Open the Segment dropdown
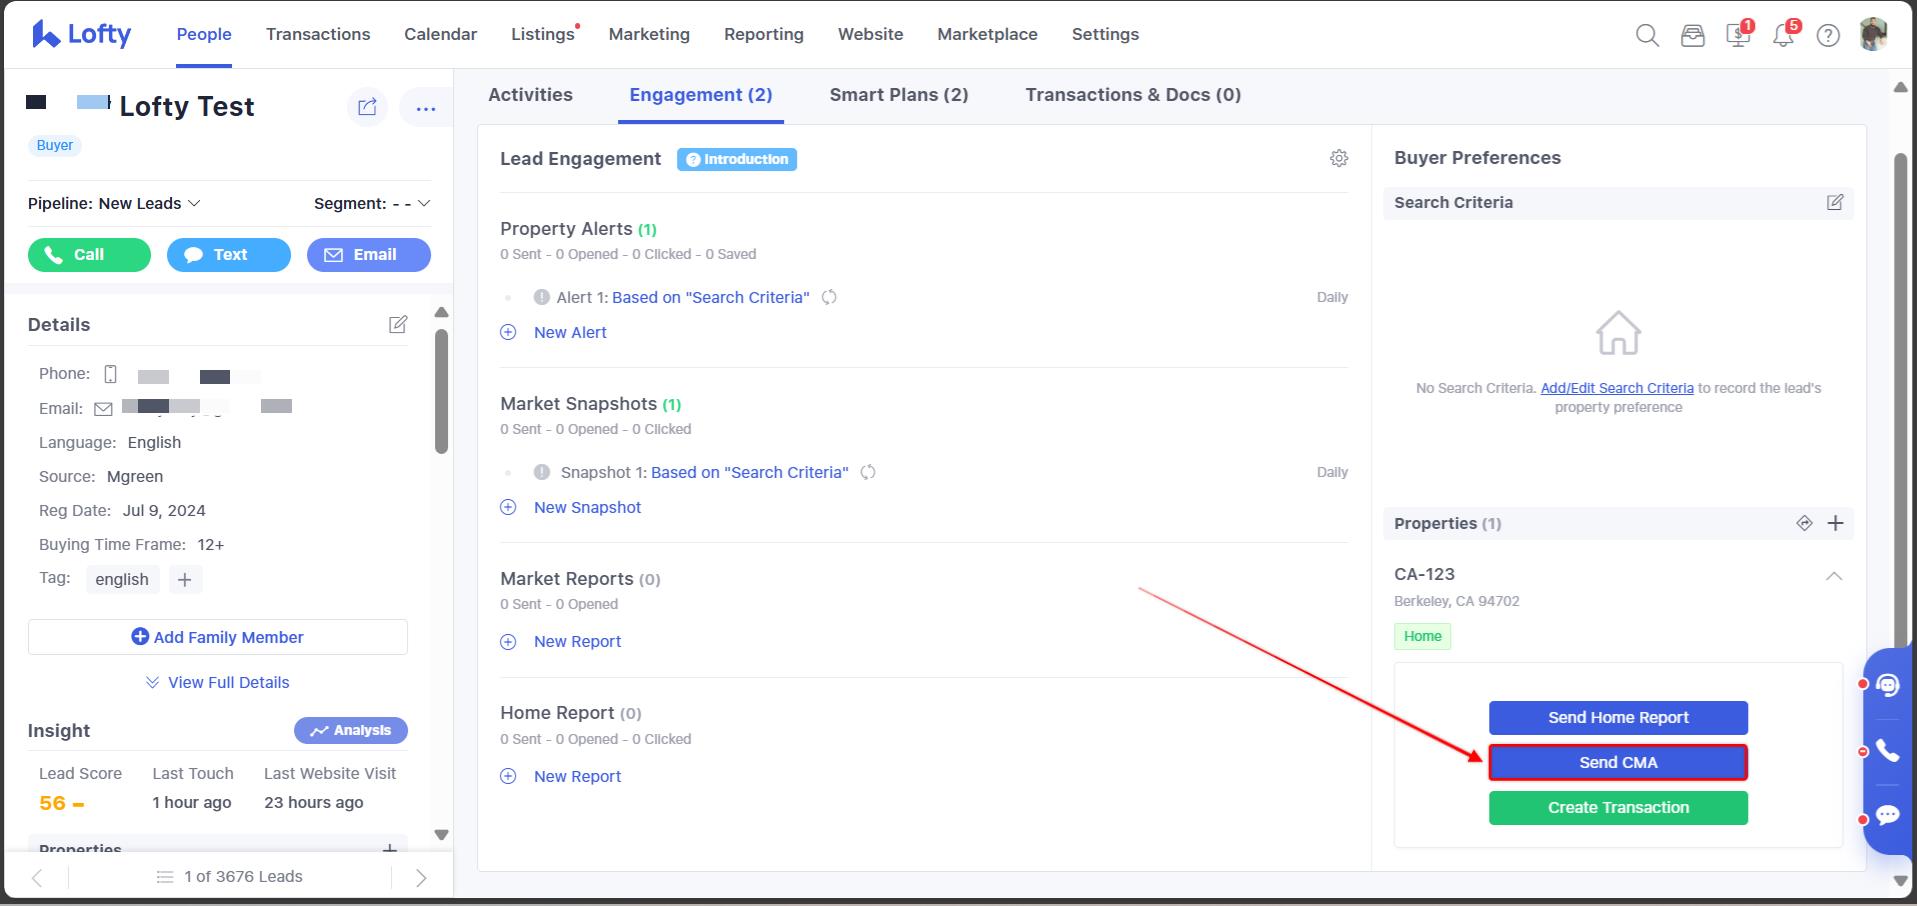The height and width of the screenshot is (906, 1917). [372, 203]
